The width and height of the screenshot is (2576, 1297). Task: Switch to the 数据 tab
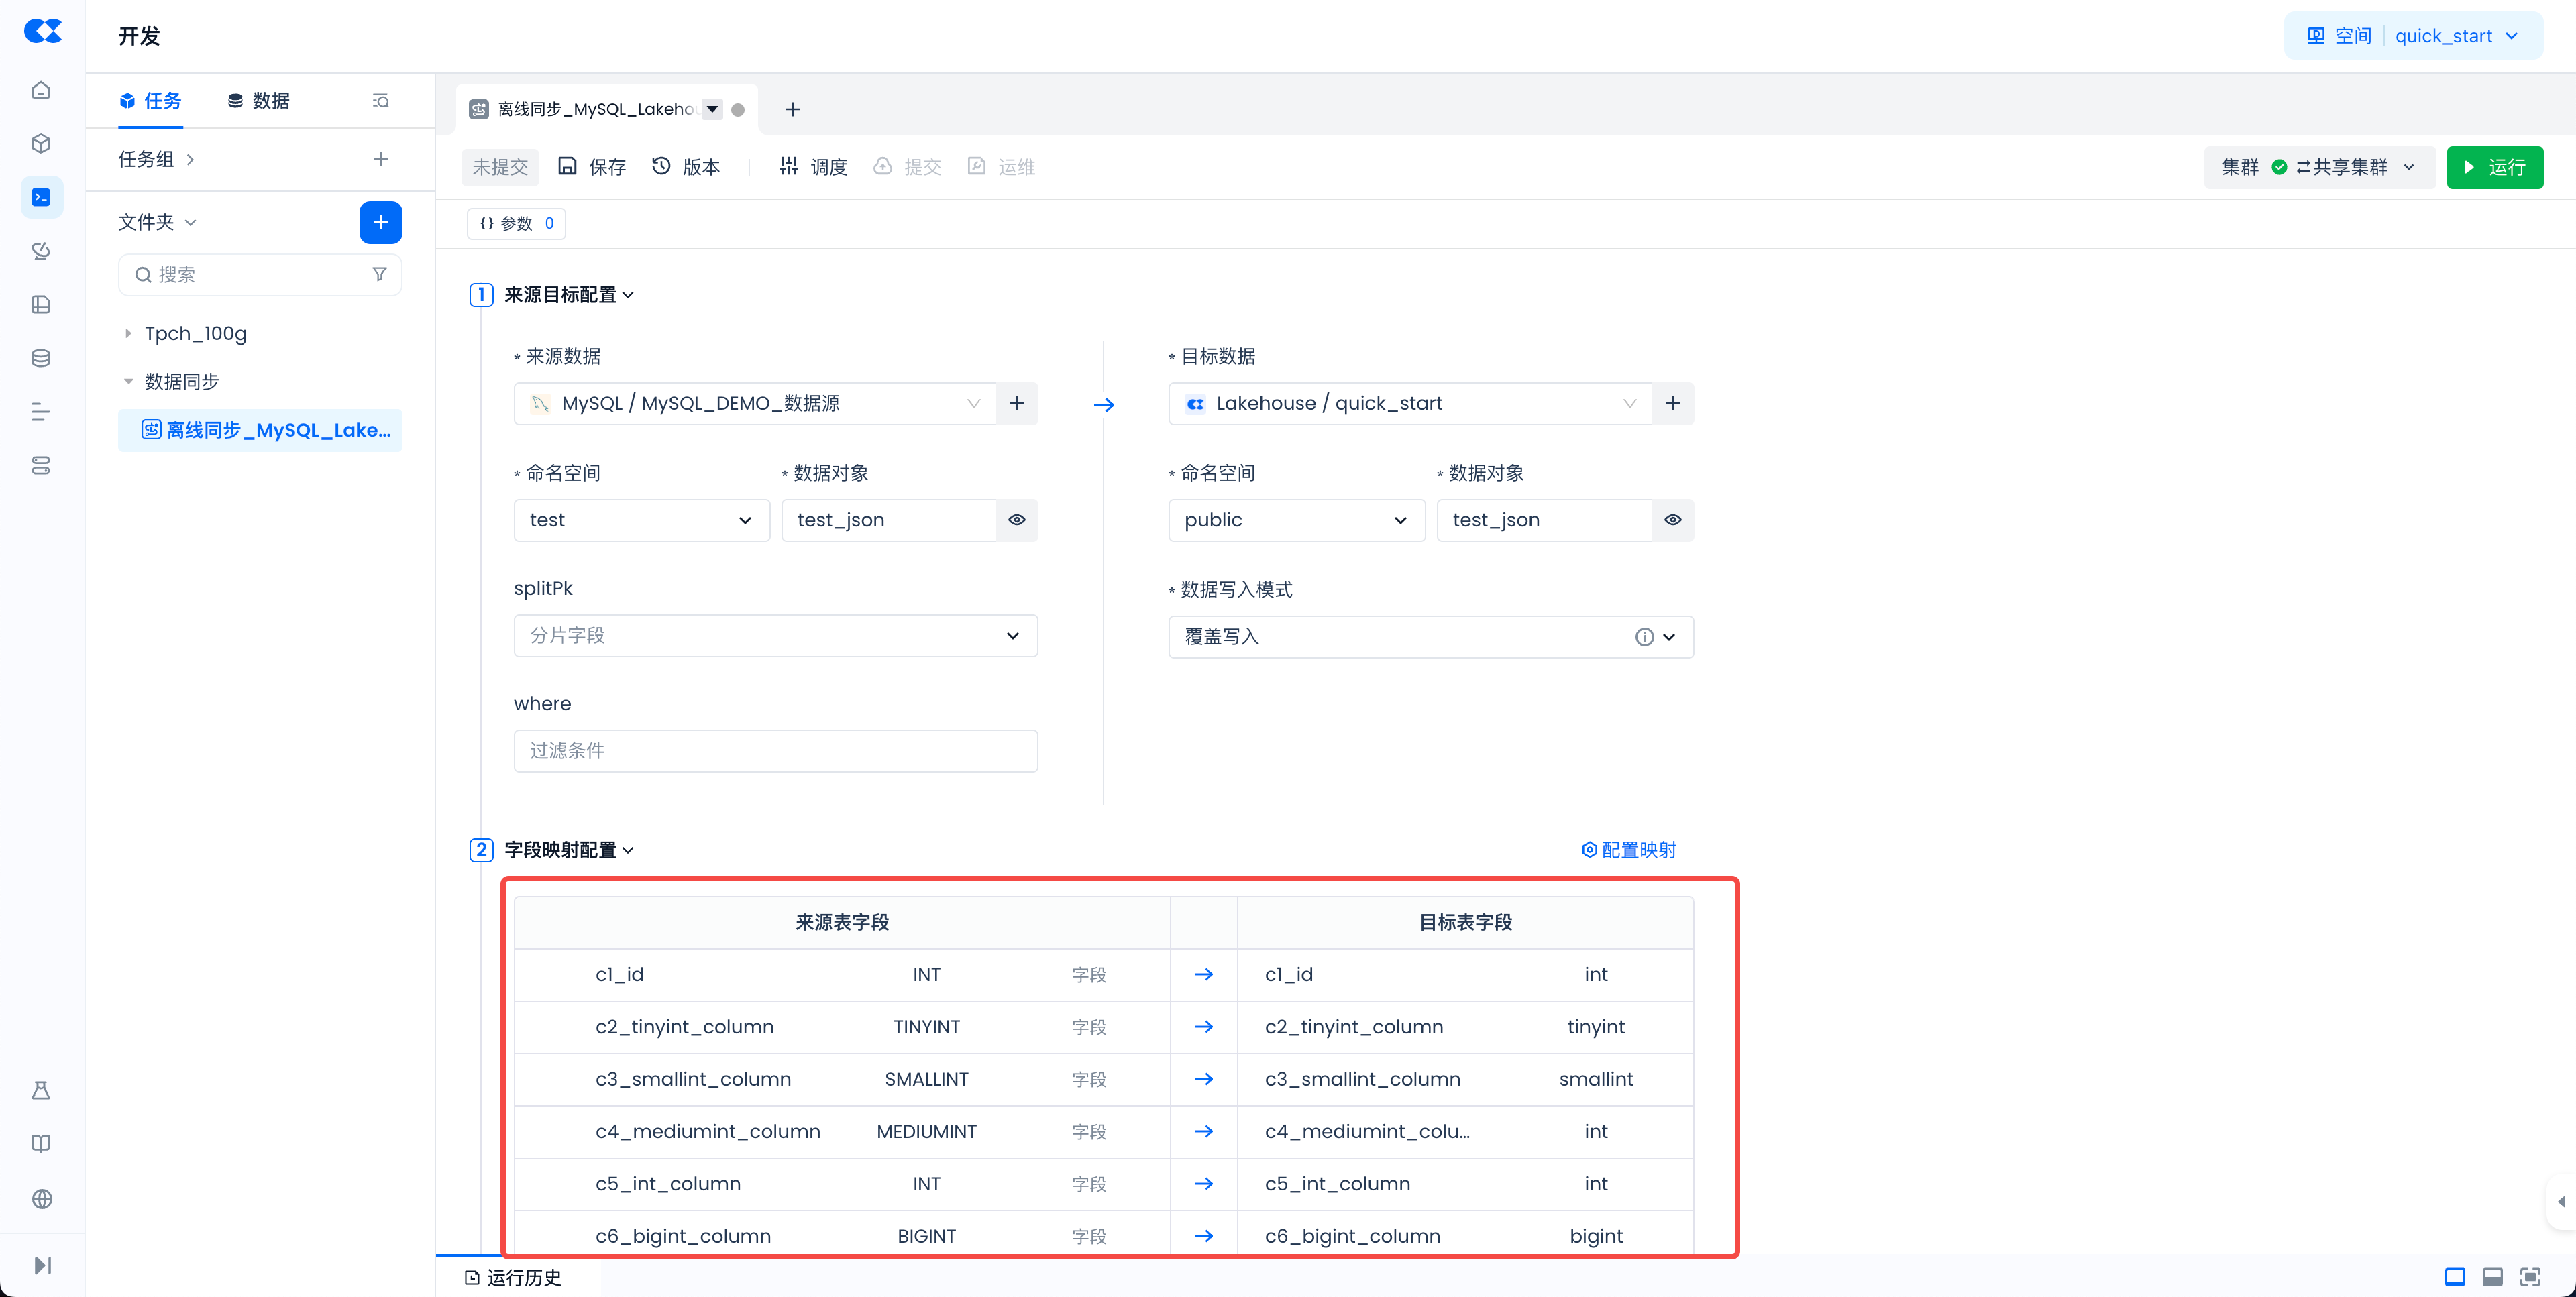point(258,101)
